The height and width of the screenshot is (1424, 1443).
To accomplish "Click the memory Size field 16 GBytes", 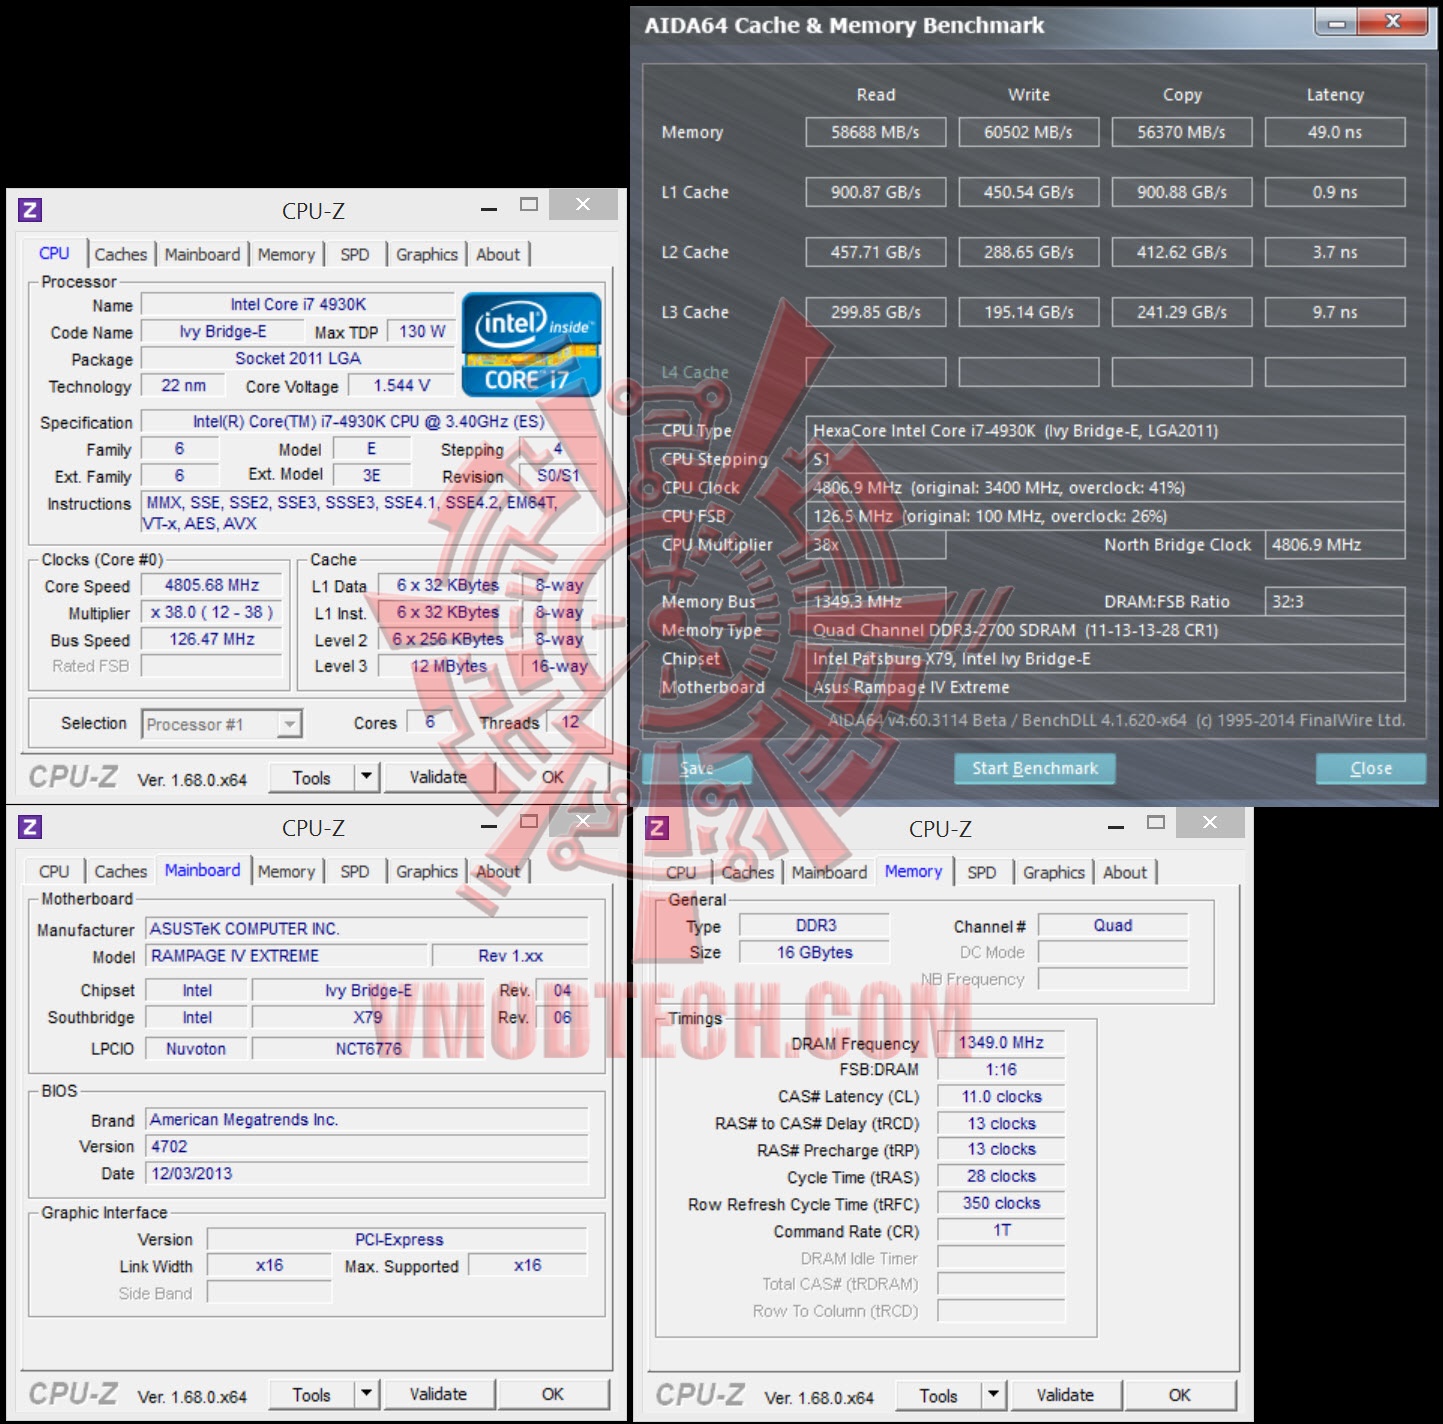I will point(814,952).
